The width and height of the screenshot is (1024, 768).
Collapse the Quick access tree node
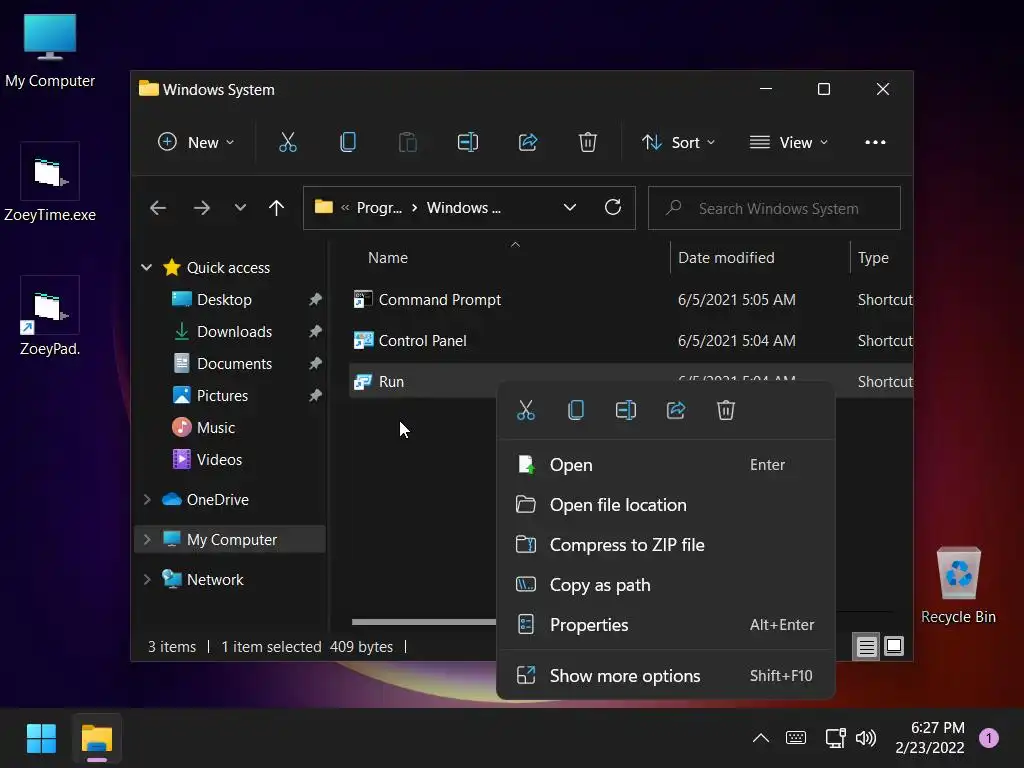tap(147, 267)
